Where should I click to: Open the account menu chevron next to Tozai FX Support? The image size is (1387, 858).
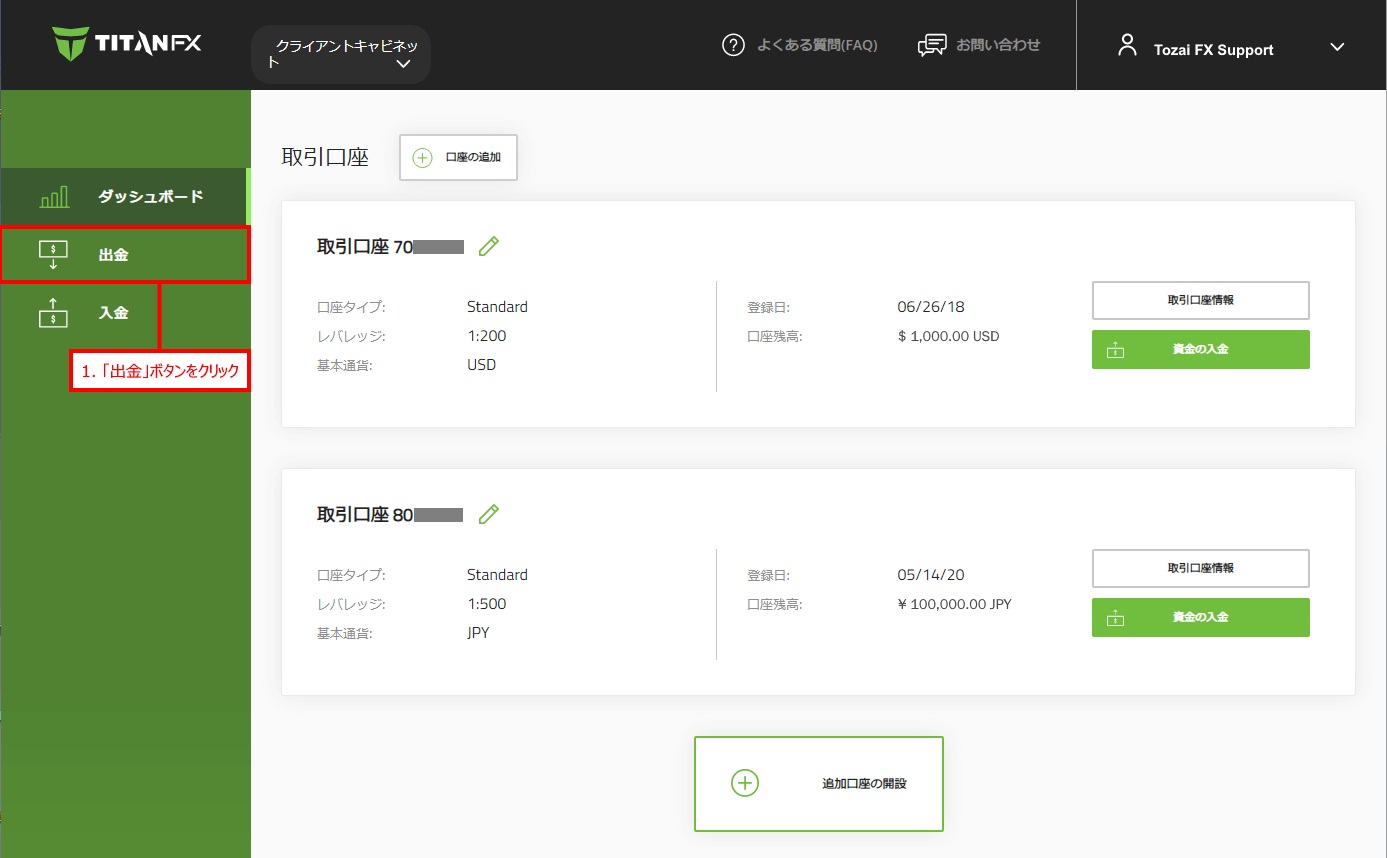pyautogui.click(x=1337, y=45)
